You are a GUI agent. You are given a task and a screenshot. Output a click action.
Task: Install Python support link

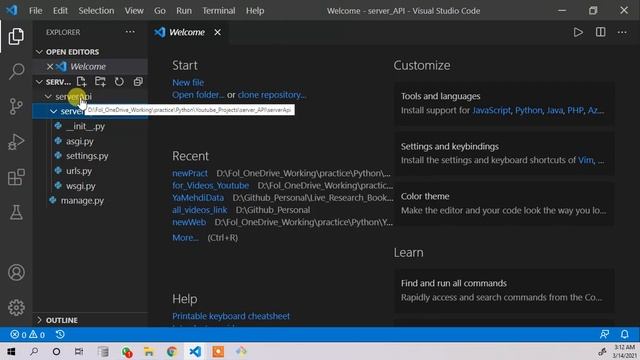529,110
